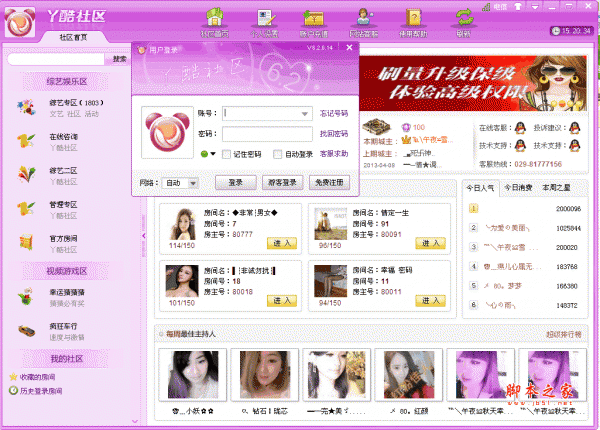Viewport: 600px width, 430px height.
Task: Click the login dialog avatar image
Action: click(x=167, y=132)
